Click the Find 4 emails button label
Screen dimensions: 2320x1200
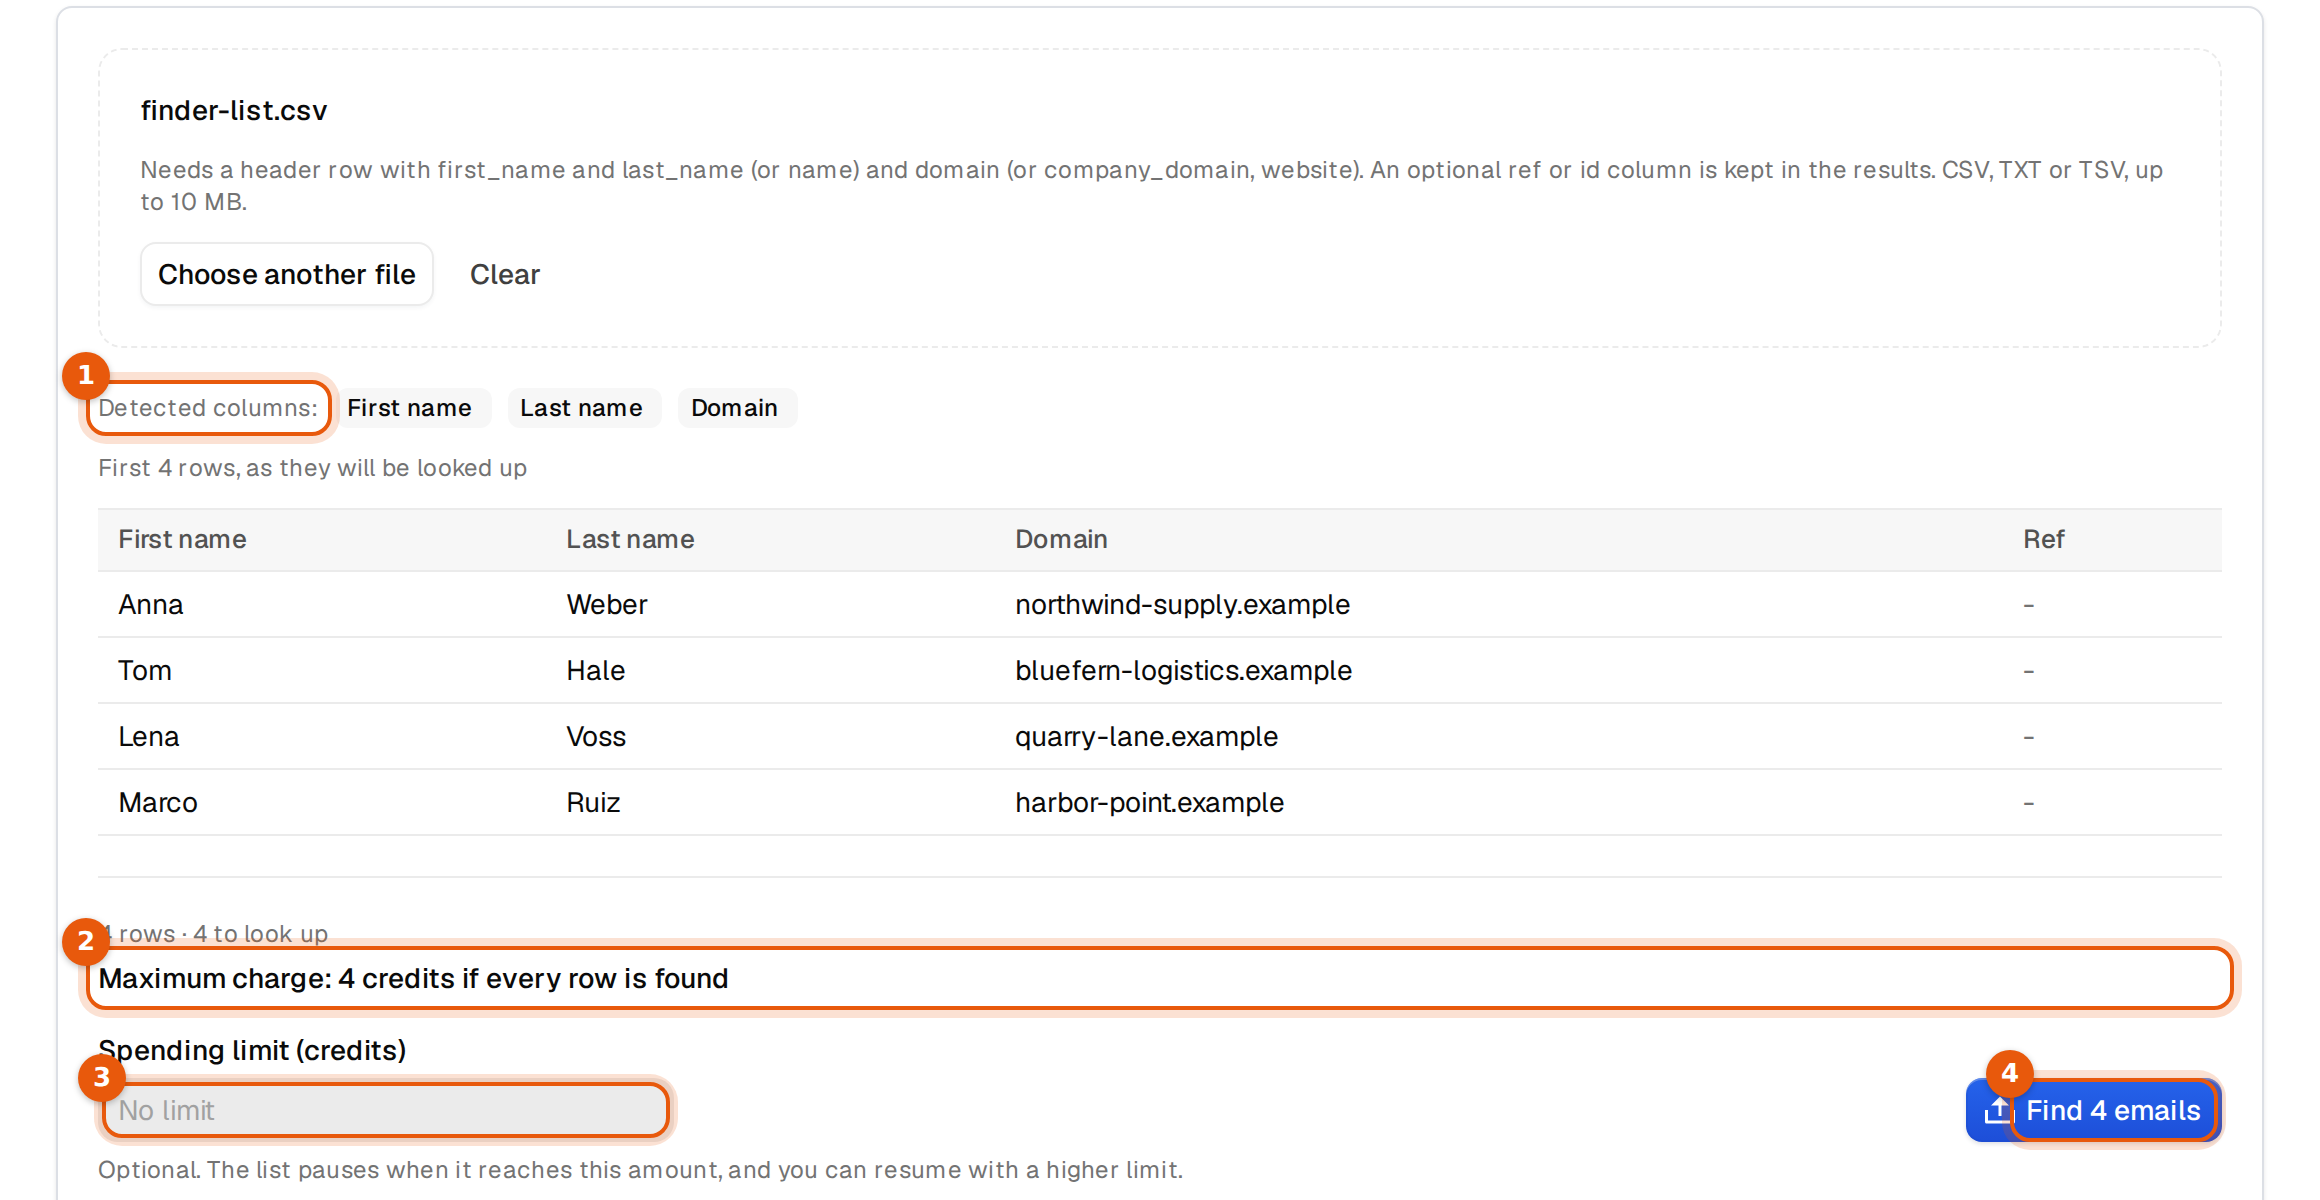[2113, 1110]
